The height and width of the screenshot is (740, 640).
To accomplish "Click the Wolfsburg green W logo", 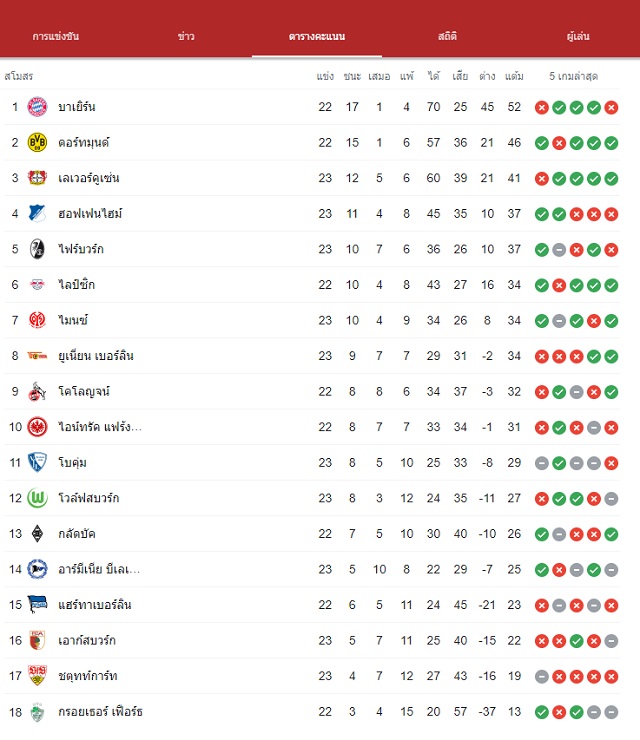I will [x=37, y=498].
